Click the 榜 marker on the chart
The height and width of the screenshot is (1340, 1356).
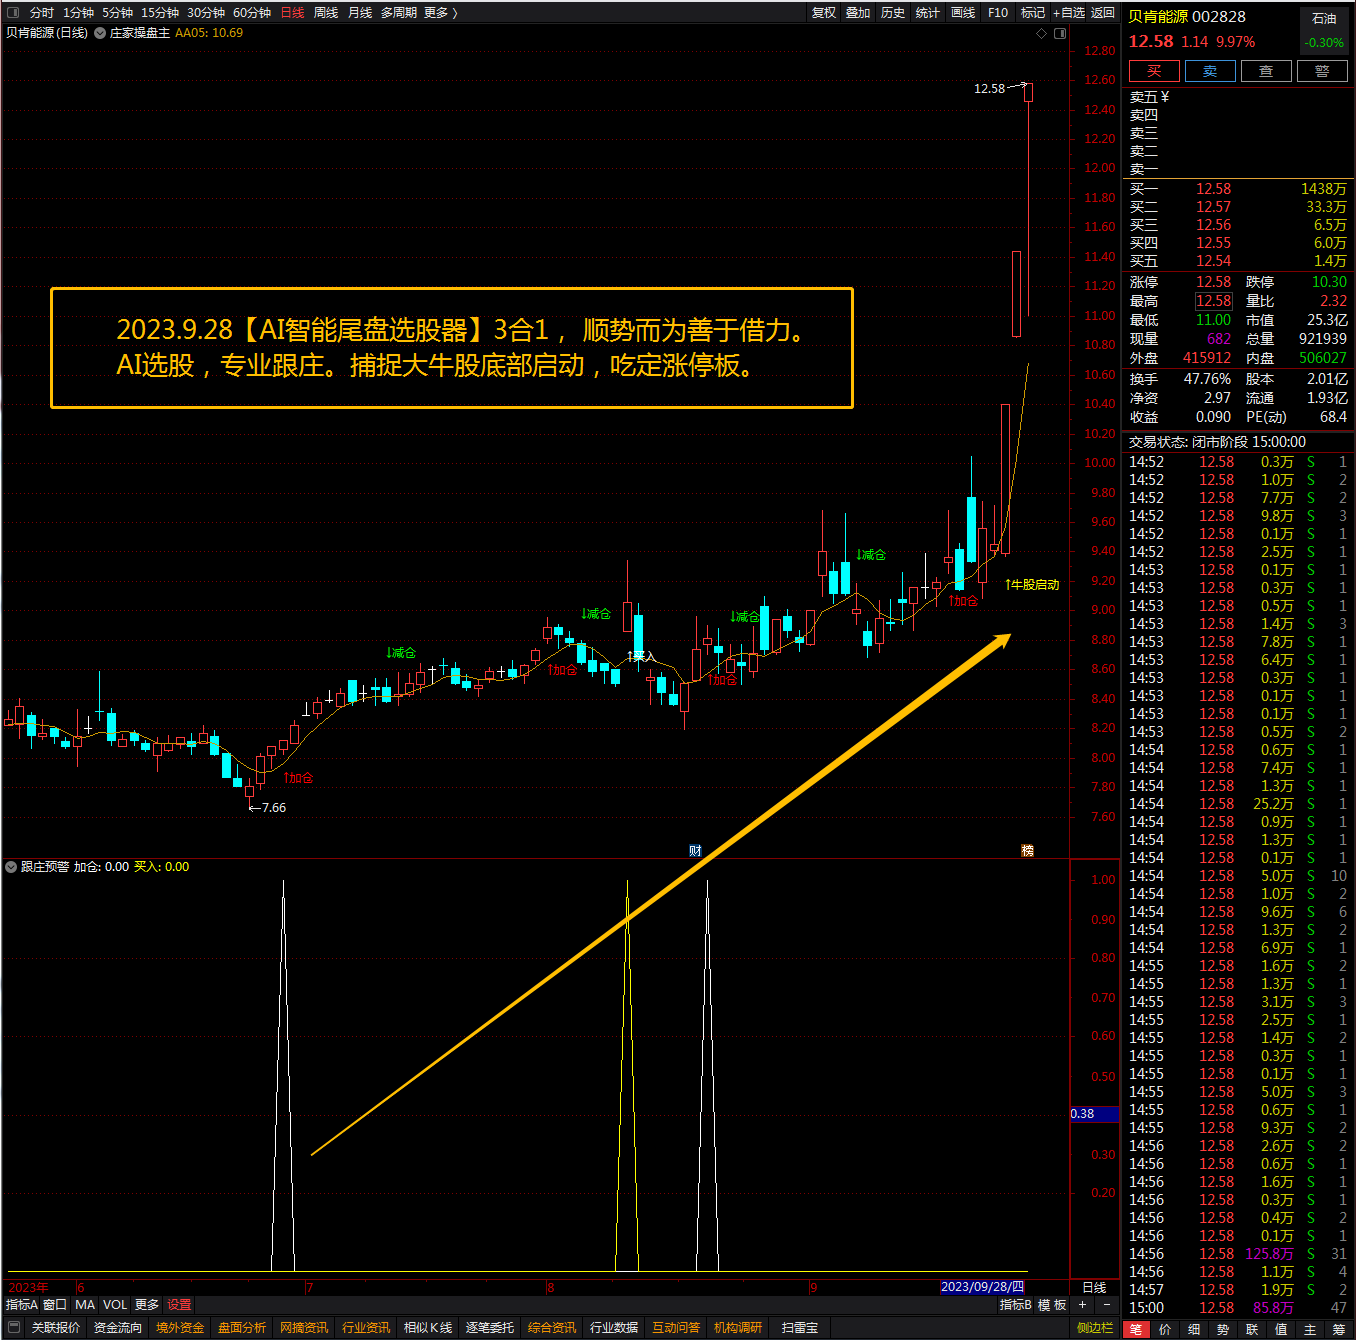[1027, 850]
